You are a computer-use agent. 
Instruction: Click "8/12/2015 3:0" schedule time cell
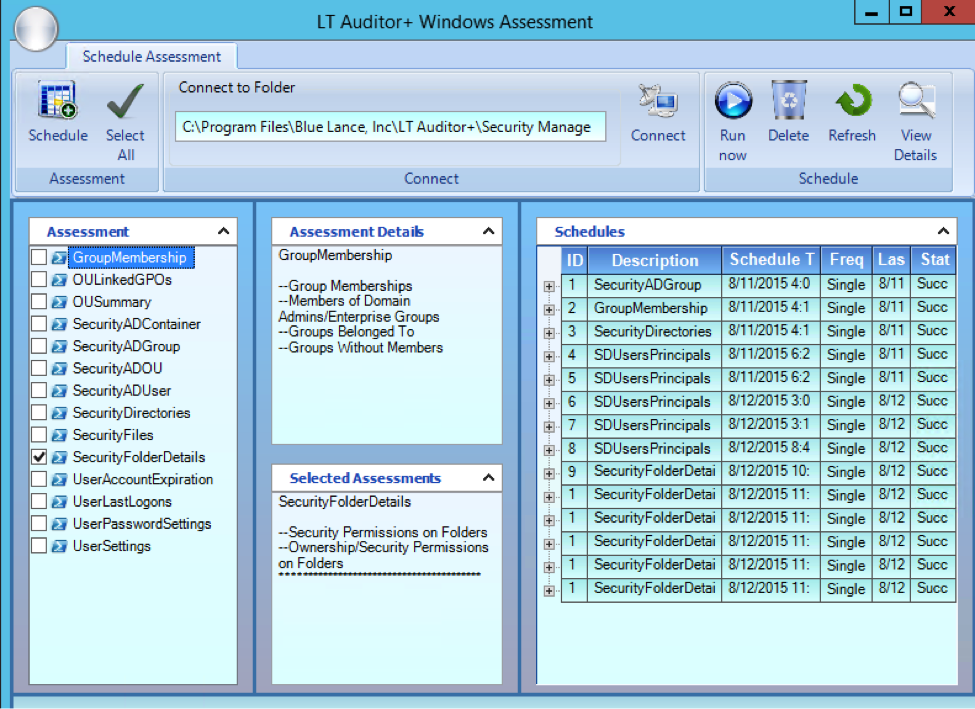[x=771, y=401]
